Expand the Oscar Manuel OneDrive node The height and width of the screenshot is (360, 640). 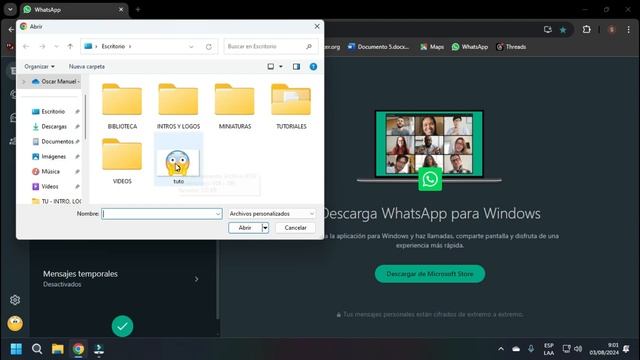tap(24, 82)
